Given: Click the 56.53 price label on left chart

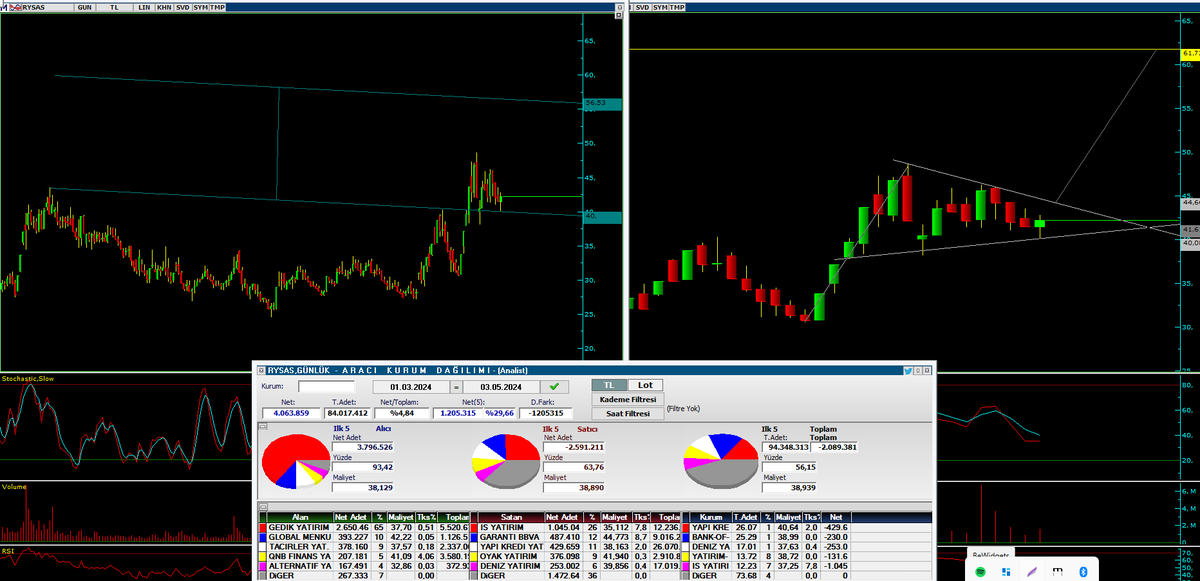Looking at the screenshot, I should coord(600,103).
